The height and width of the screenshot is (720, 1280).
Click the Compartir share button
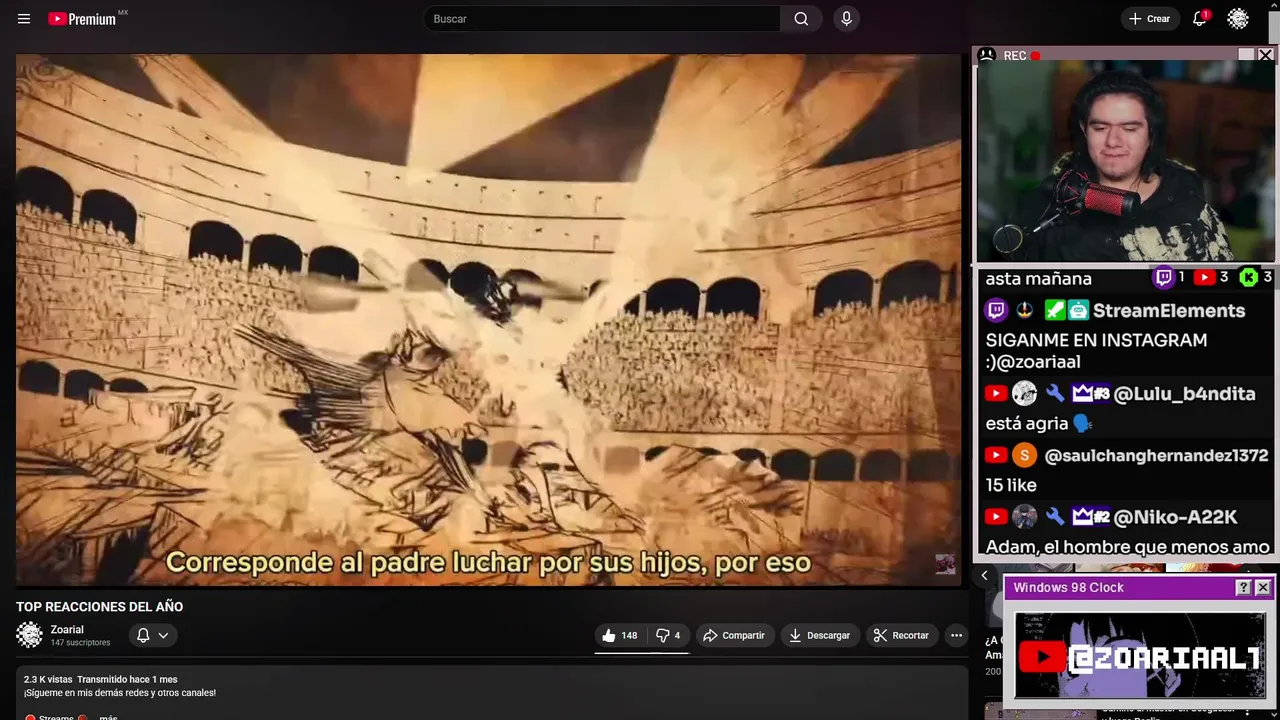(x=734, y=635)
